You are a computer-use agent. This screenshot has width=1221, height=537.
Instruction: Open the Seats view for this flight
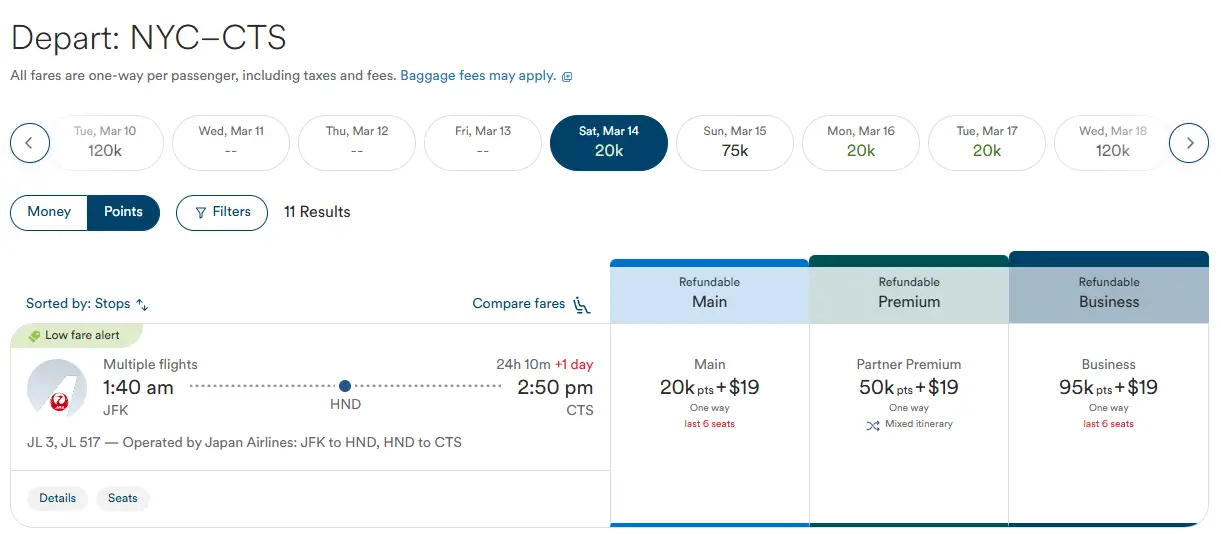coord(123,498)
